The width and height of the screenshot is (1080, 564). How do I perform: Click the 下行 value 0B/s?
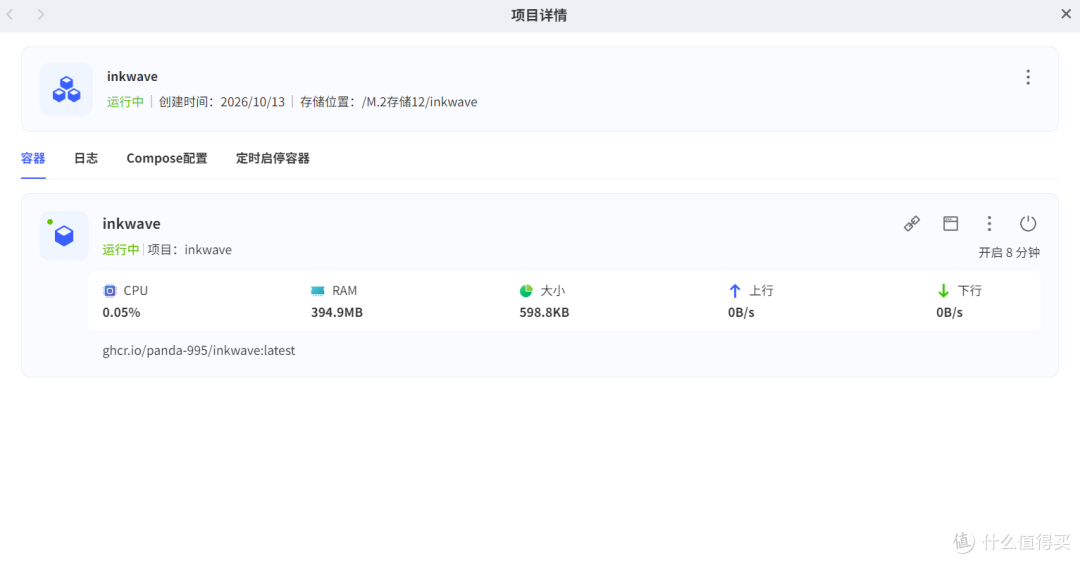[x=949, y=313]
